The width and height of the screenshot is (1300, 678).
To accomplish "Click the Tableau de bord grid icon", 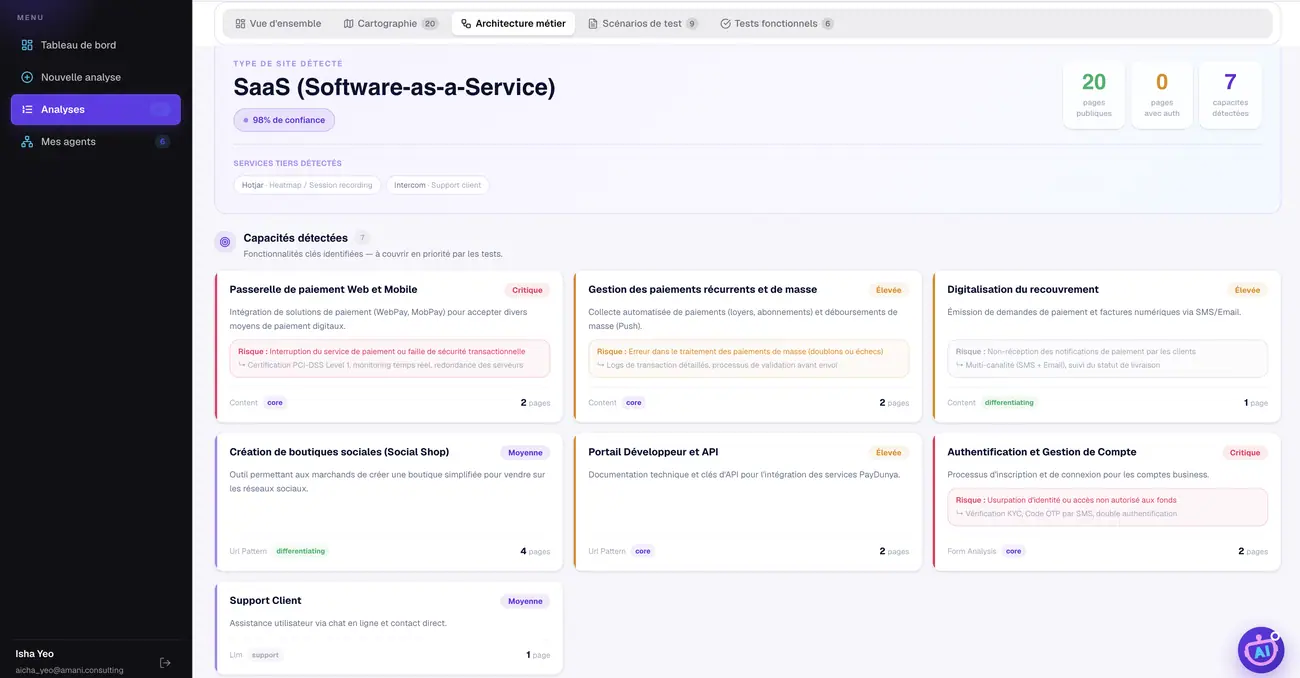I will tap(27, 45).
